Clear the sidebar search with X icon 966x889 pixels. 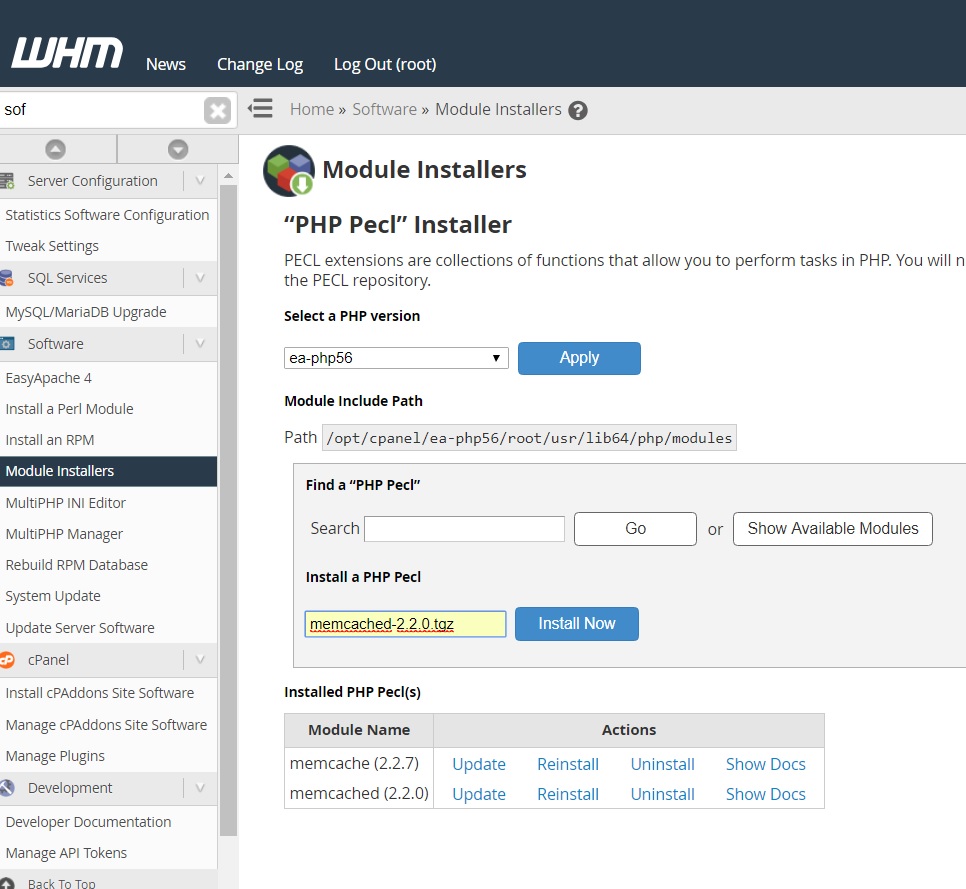point(217,111)
